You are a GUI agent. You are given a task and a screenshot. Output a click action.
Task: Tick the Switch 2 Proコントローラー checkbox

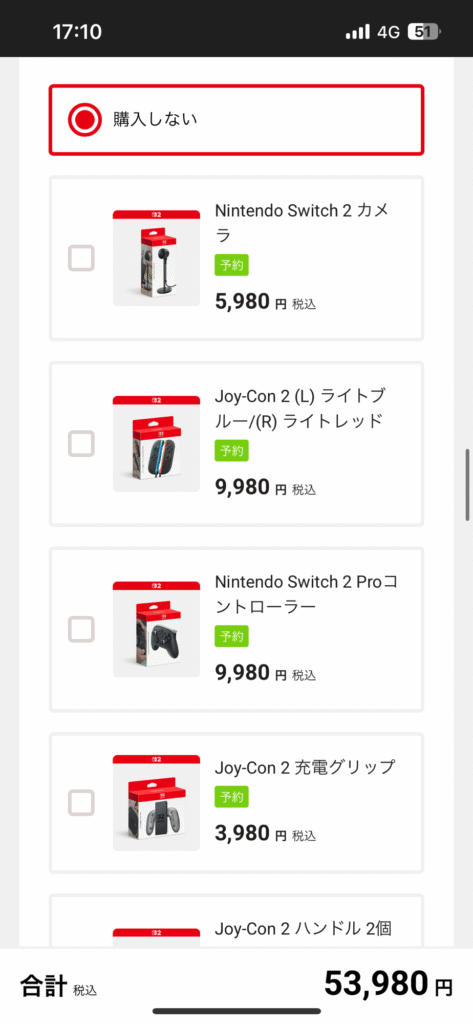[82, 629]
